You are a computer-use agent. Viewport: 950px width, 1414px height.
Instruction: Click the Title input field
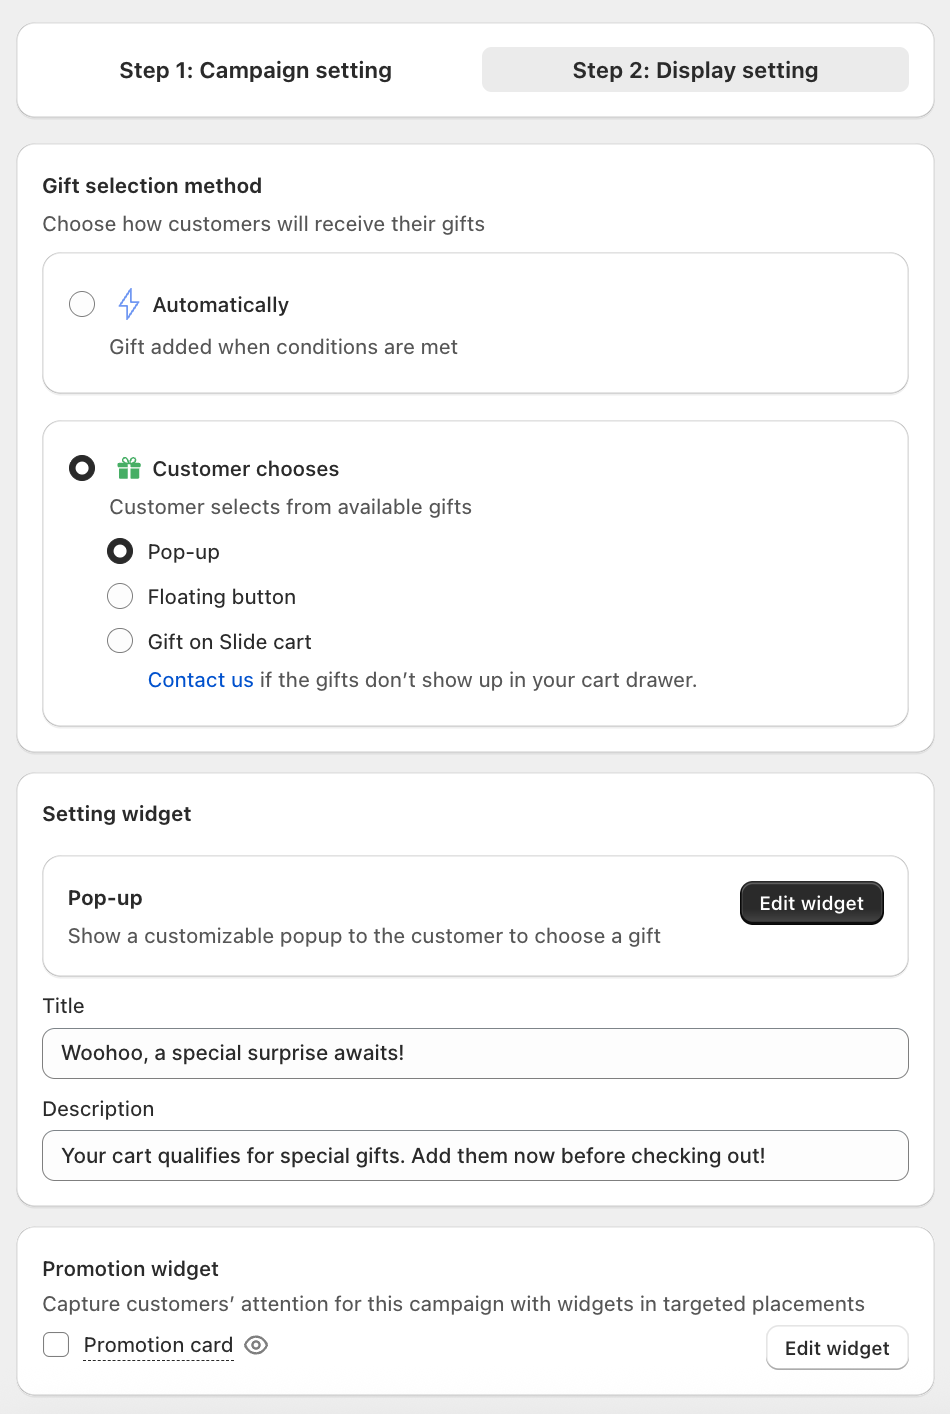475,1053
